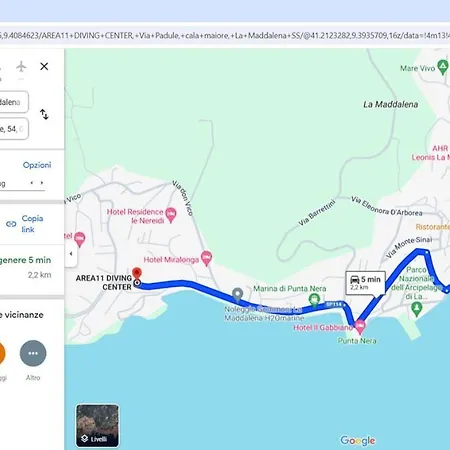Viewport: 450px width, 450px height.
Task: Copy the route link with Copia link
Action: click(25, 224)
